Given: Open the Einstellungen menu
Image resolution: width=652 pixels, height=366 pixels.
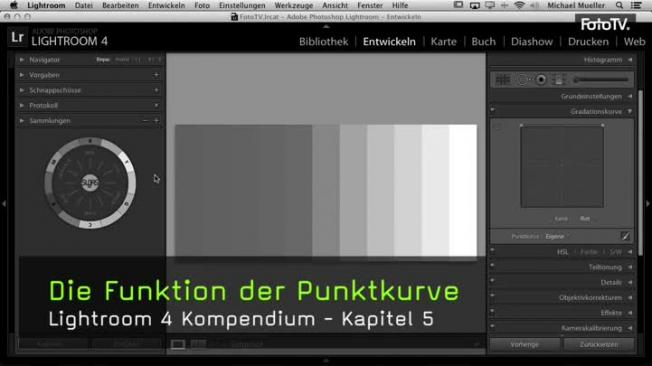Looking at the screenshot, I should point(242,5).
